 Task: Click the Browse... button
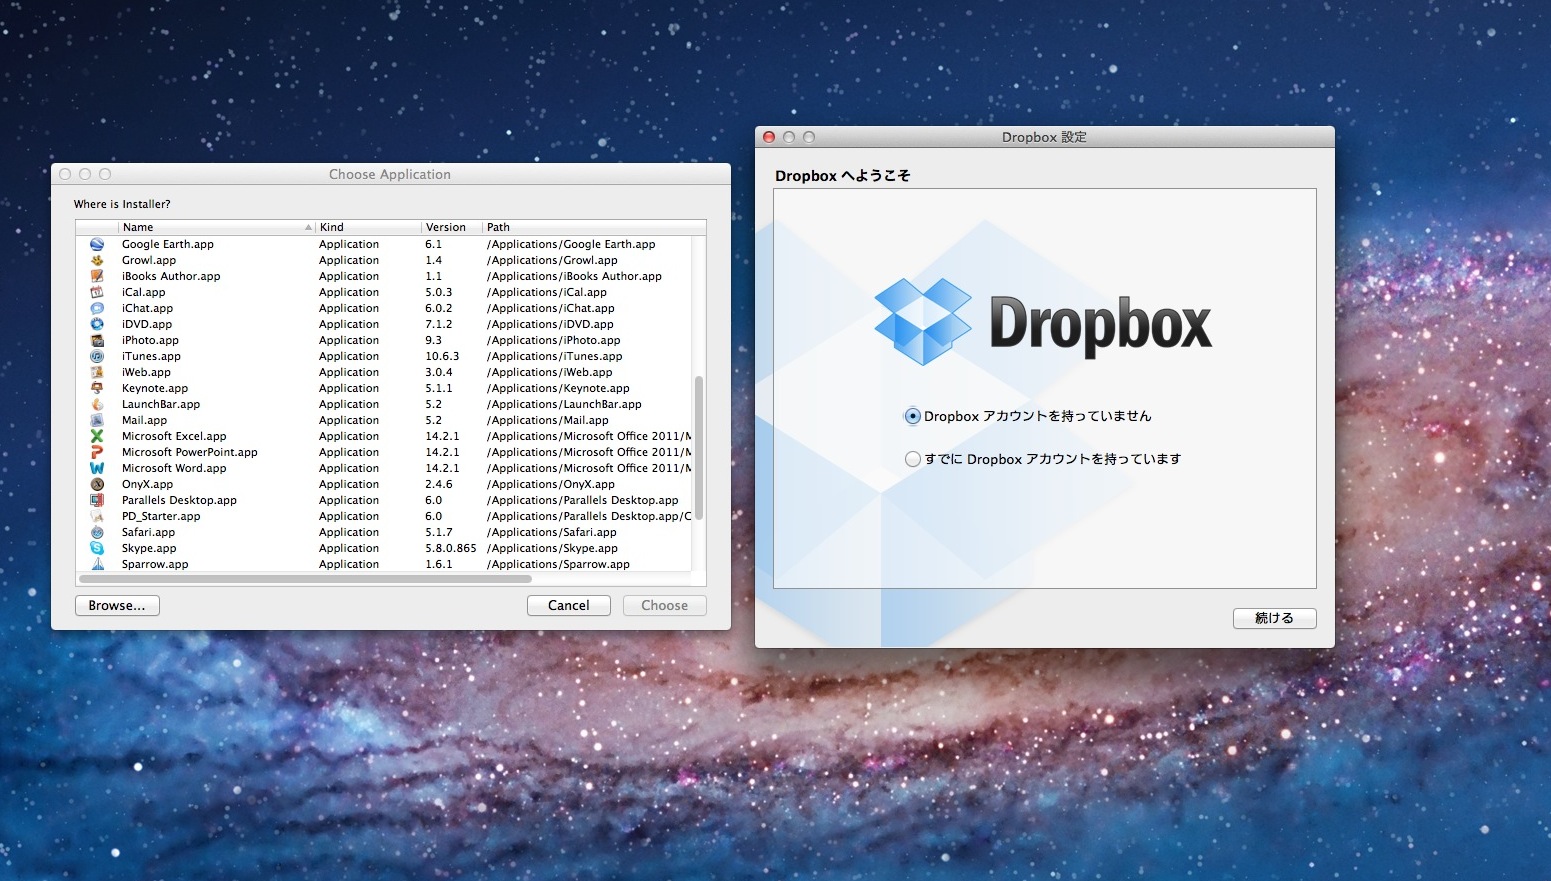click(x=117, y=605)
